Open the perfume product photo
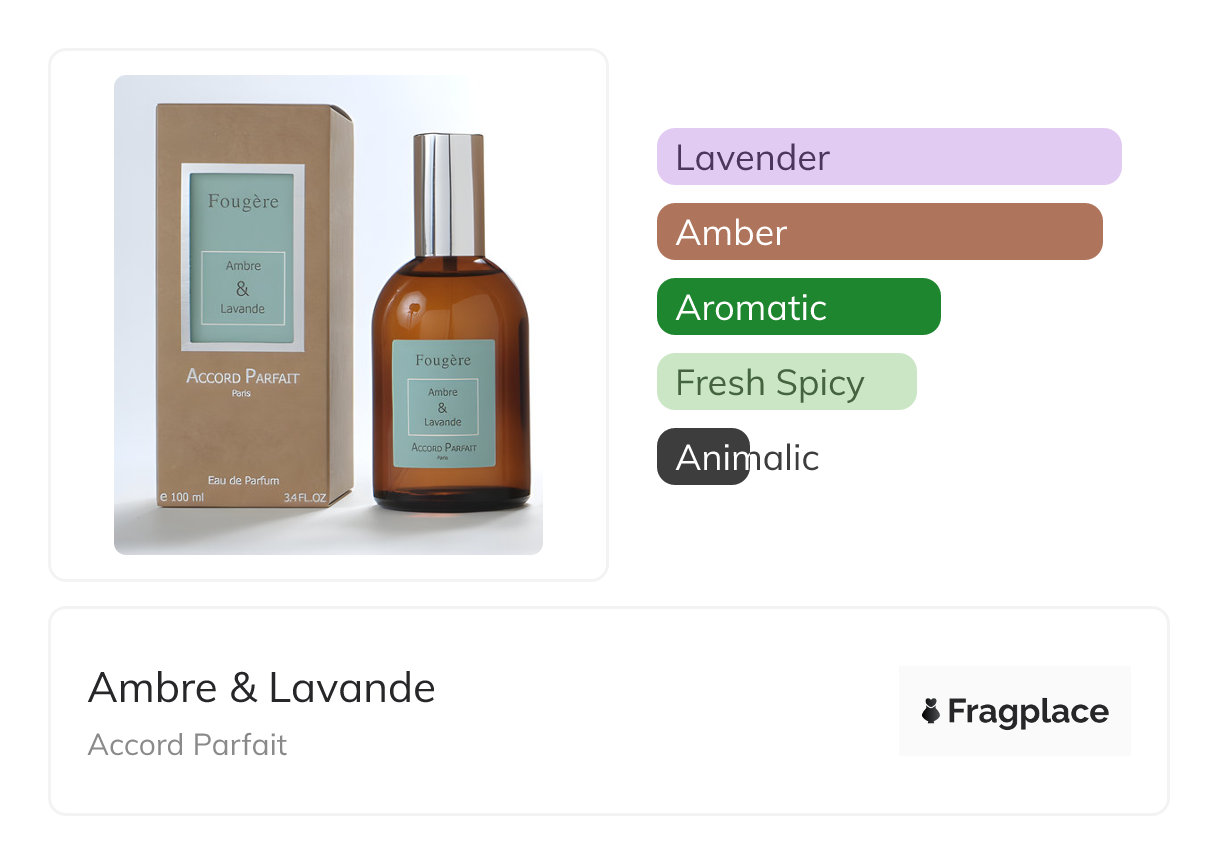The height and width of the screenshot is (864, 1218). pos(328,315)
